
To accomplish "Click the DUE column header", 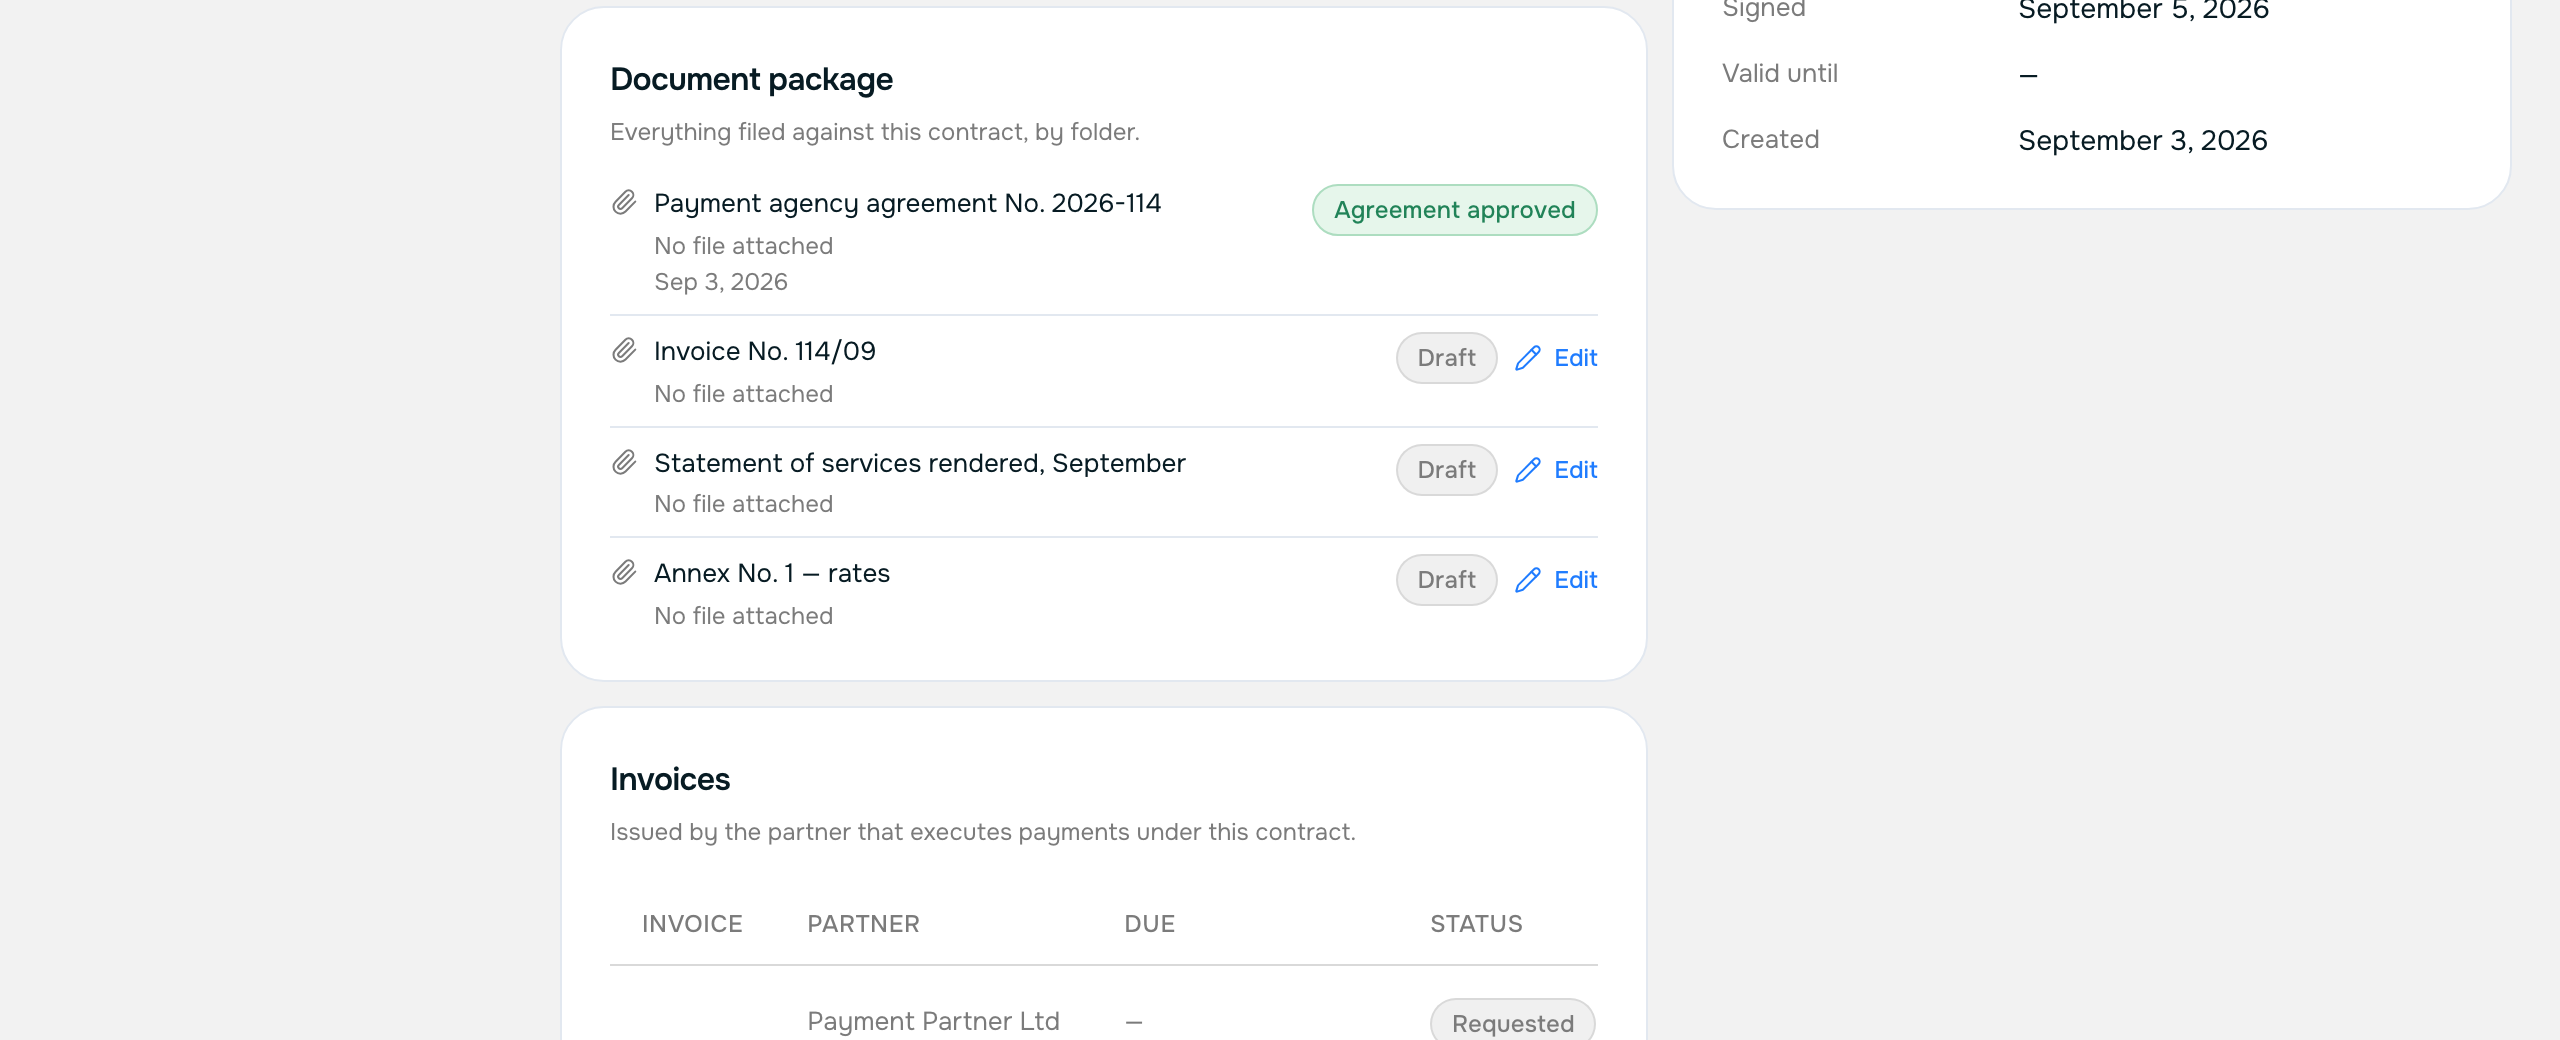I will point(1150,924).
